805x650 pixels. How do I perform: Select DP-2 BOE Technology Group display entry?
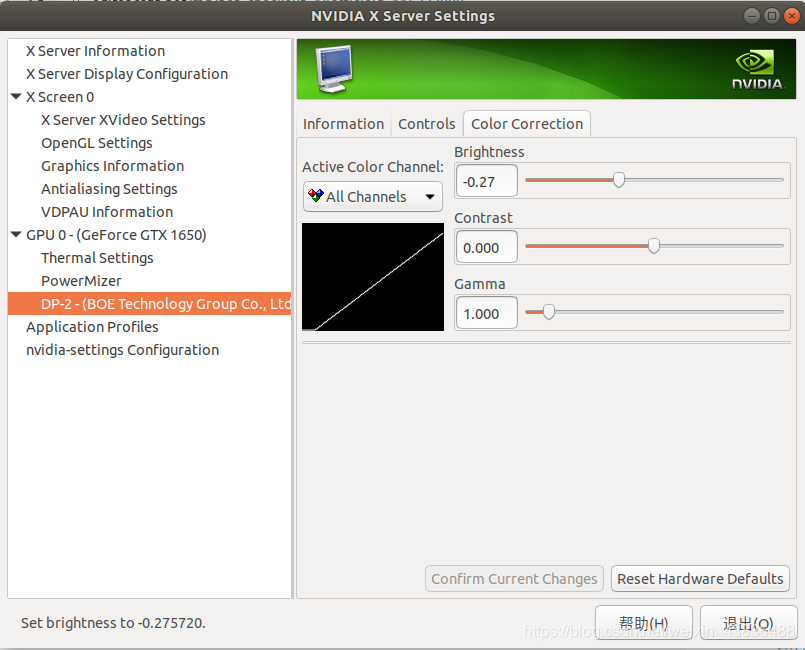click(x=149, y=304)
